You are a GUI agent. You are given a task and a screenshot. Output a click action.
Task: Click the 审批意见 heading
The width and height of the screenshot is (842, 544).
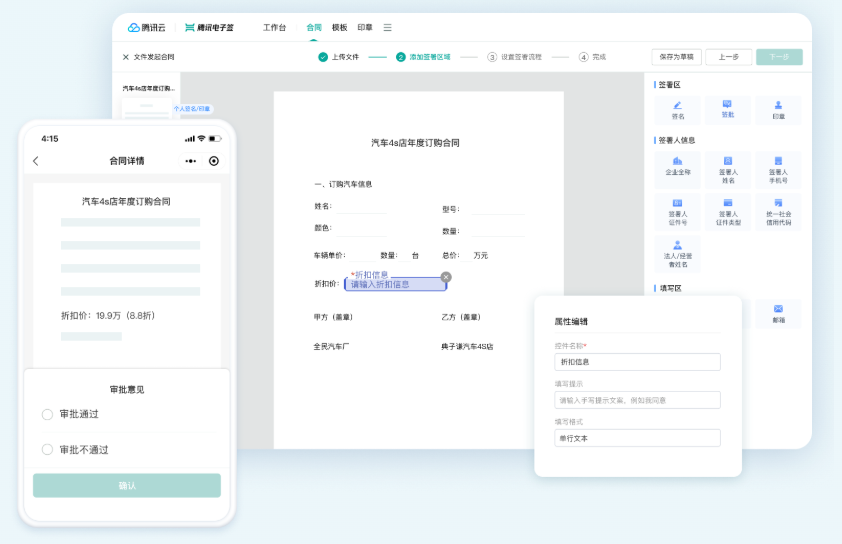click(x=127, y=389)
